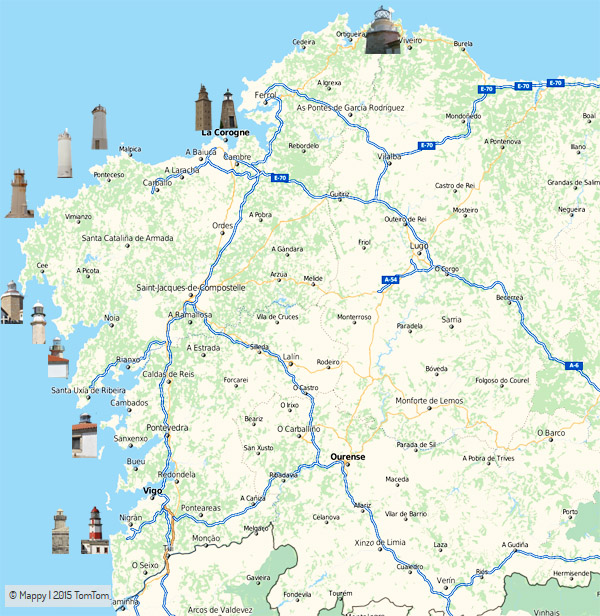Click the Folgoso do Courel label

pyautogui.click(x=502, y=380)
